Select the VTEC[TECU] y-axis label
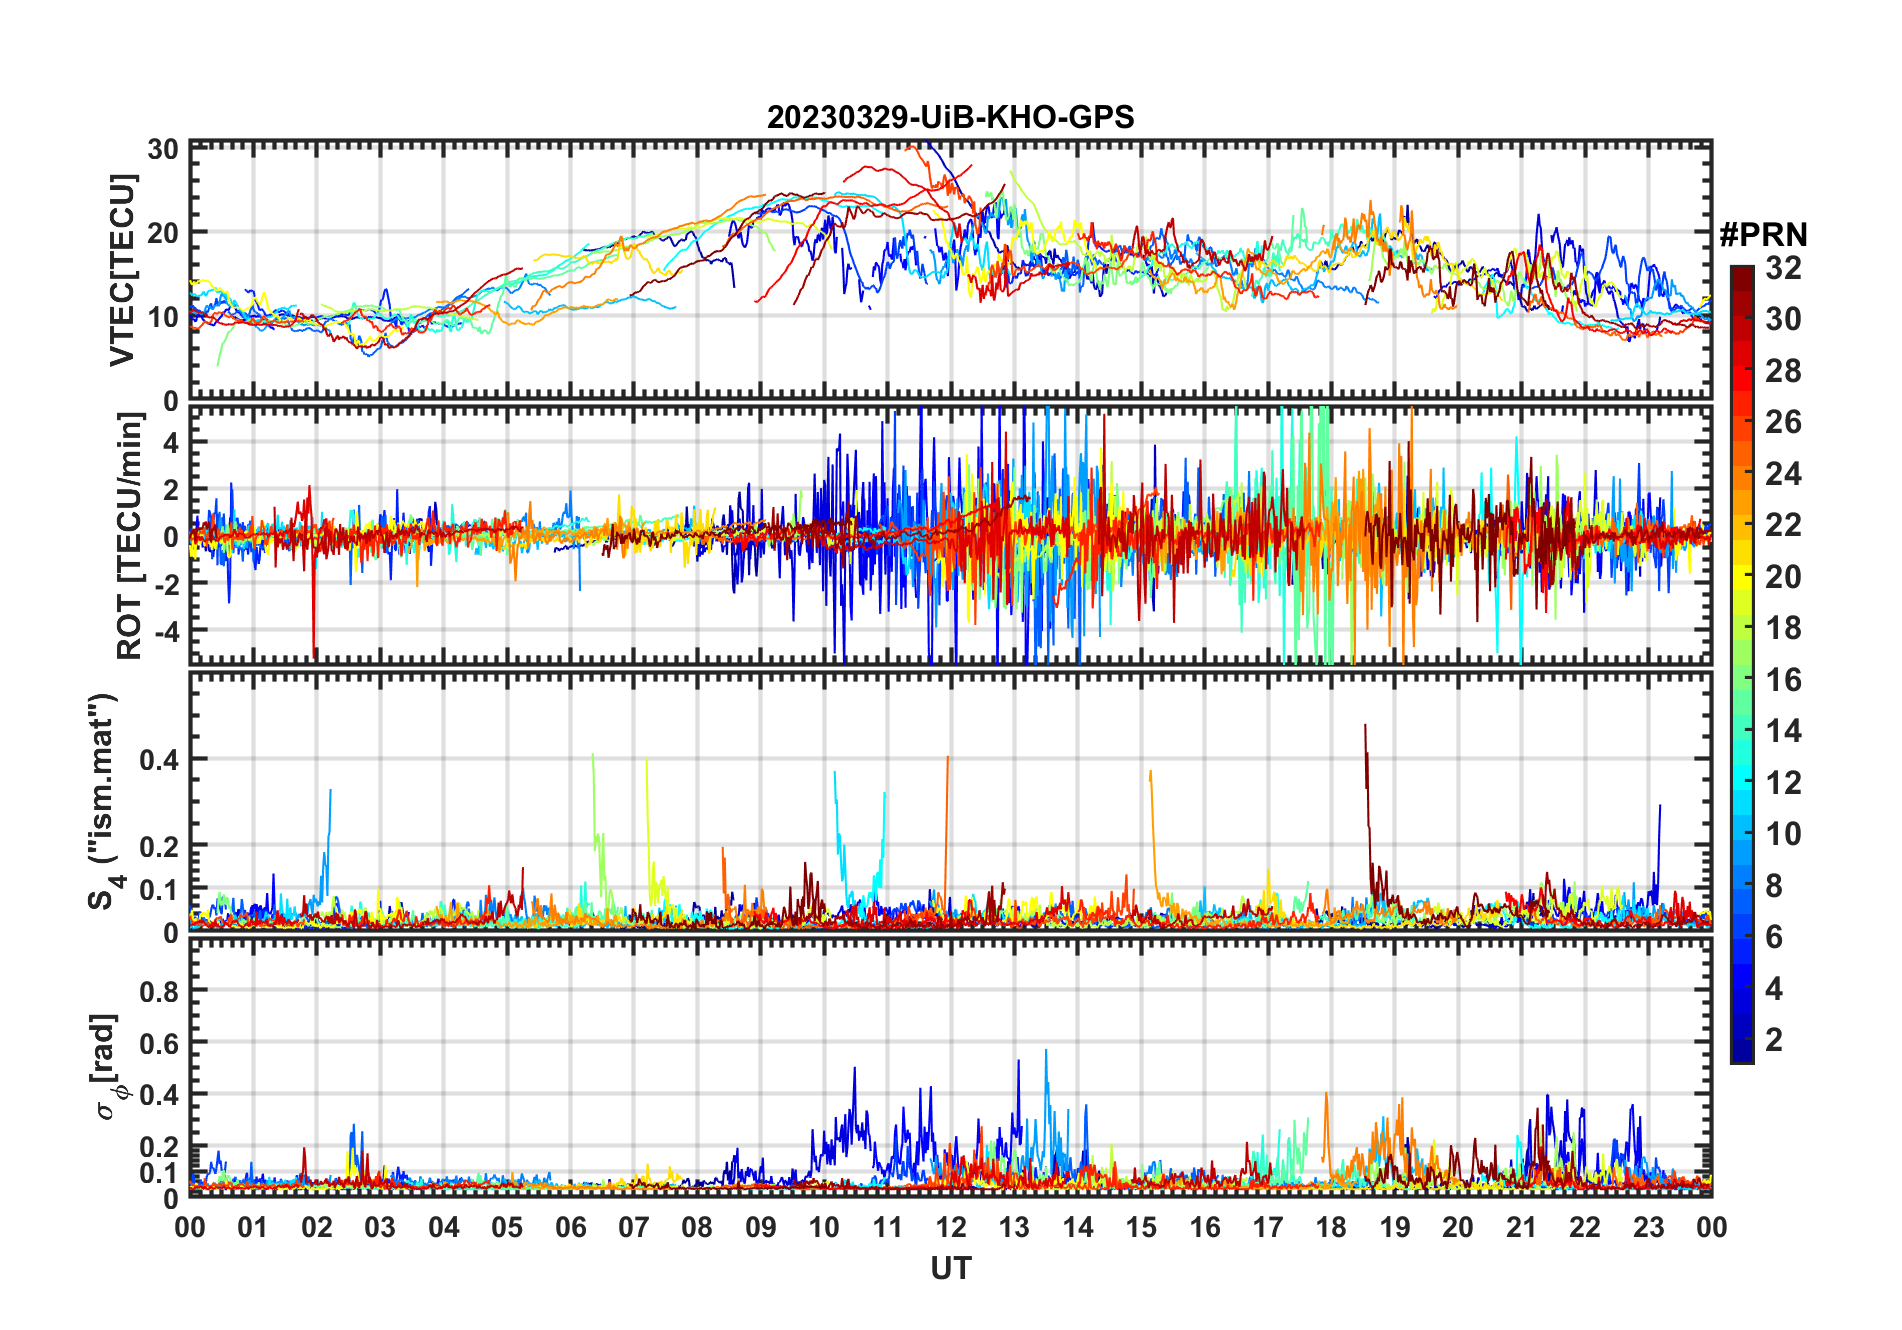The width and height of the screenshot is (1902, 1330). pos(122,270)
